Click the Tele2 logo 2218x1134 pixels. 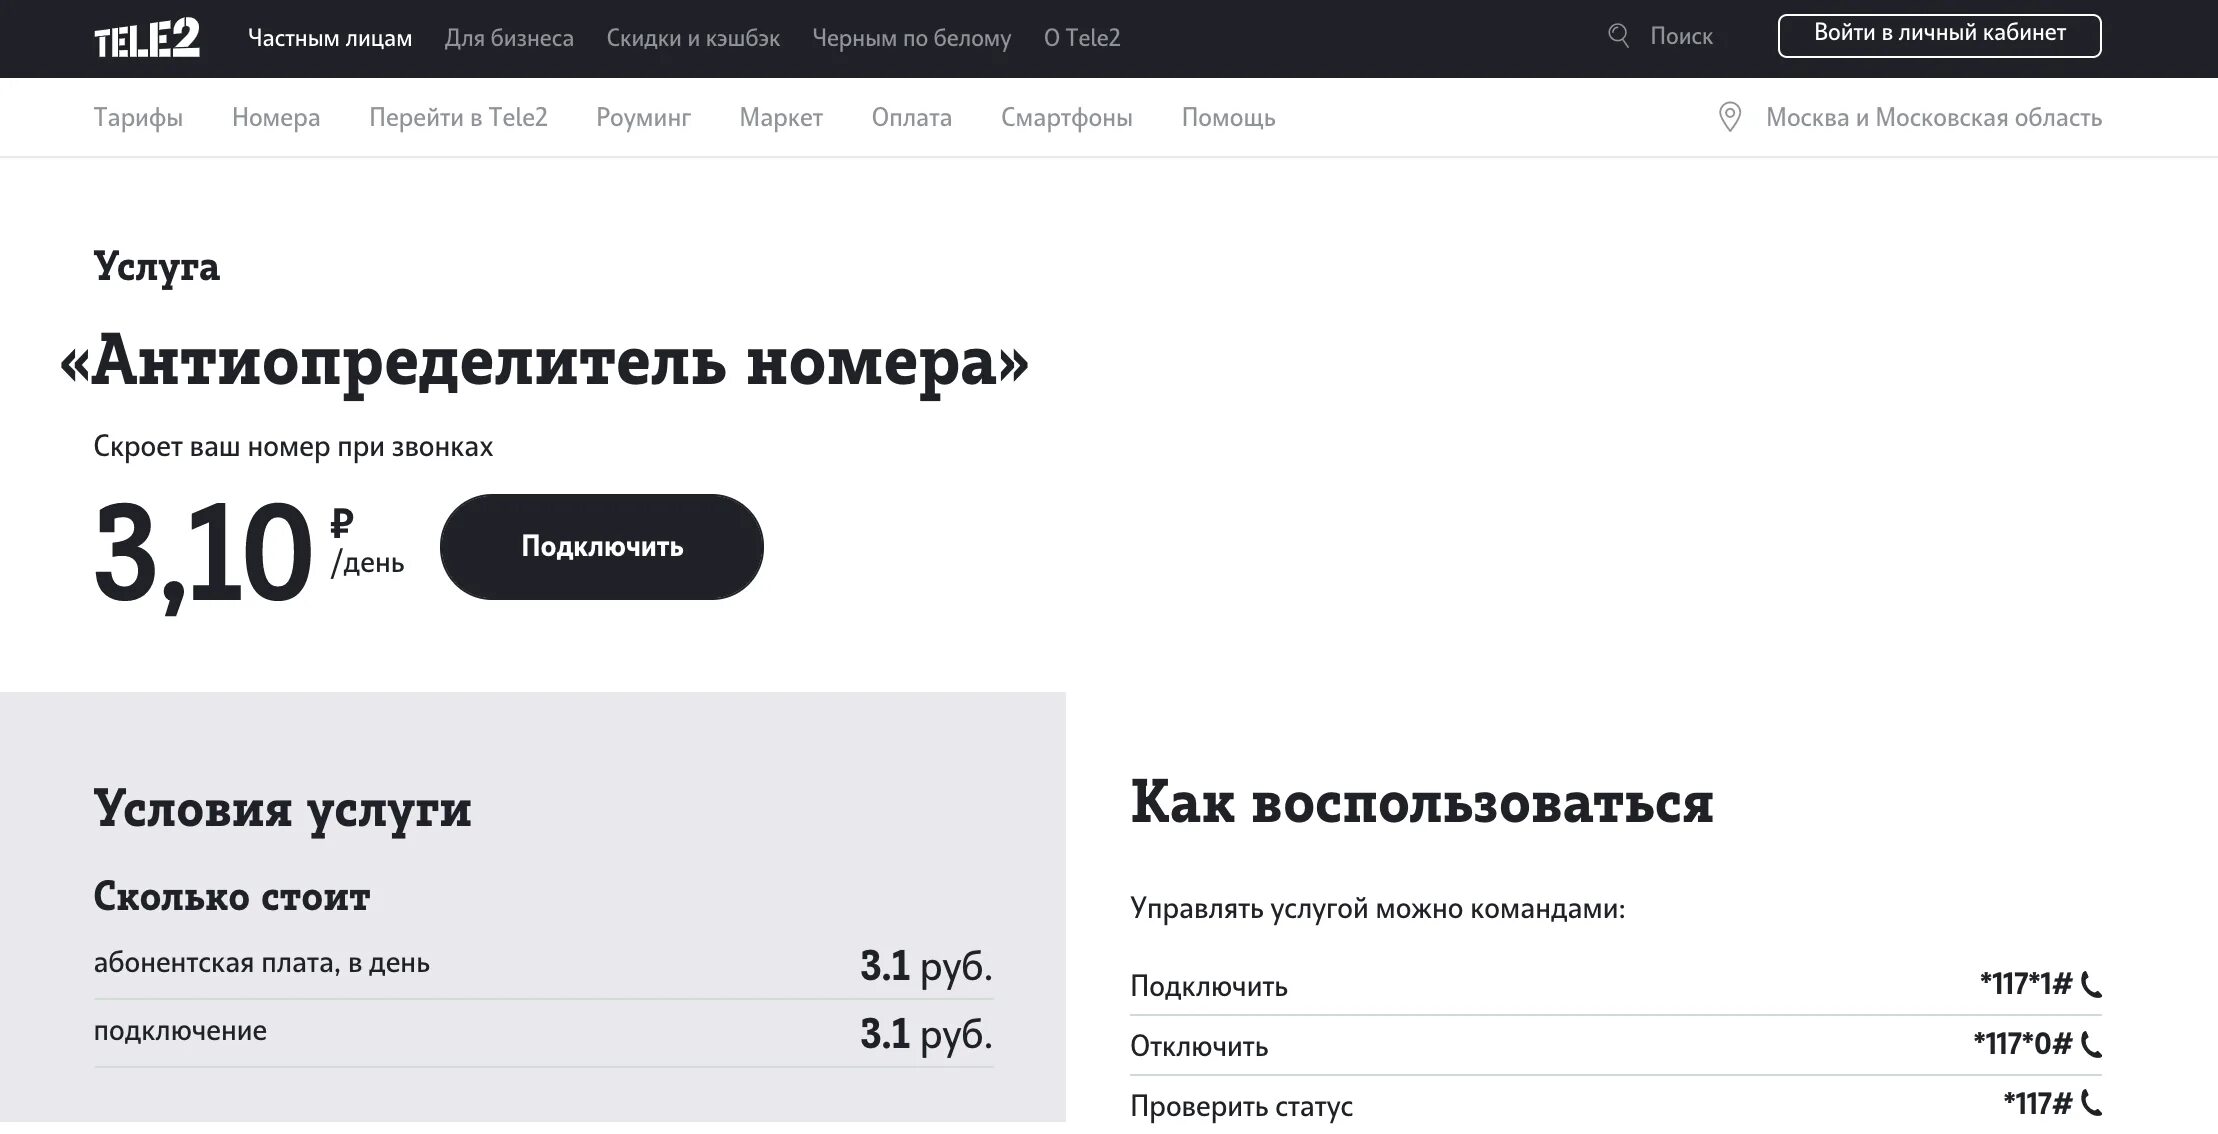(147, 39)
